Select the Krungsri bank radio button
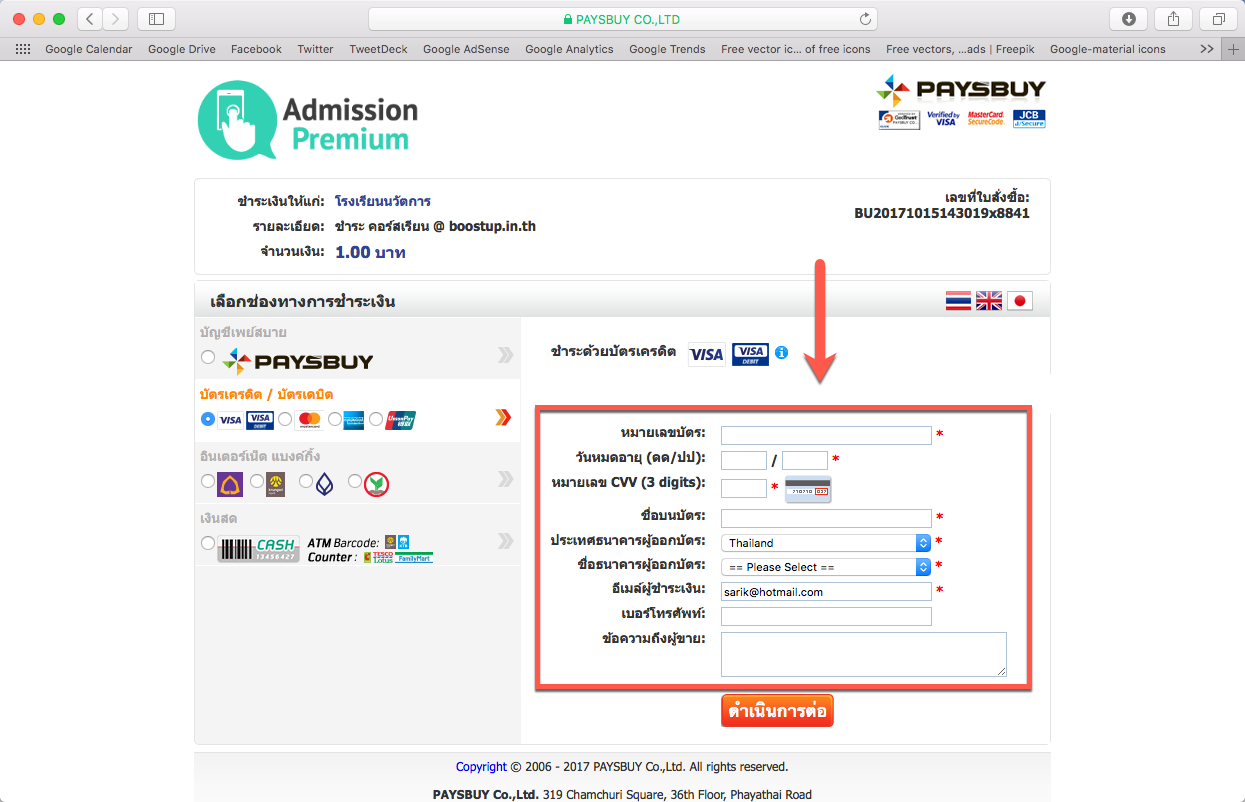The height and width of the screenshot is (802, 1245). tap(257, 481)
